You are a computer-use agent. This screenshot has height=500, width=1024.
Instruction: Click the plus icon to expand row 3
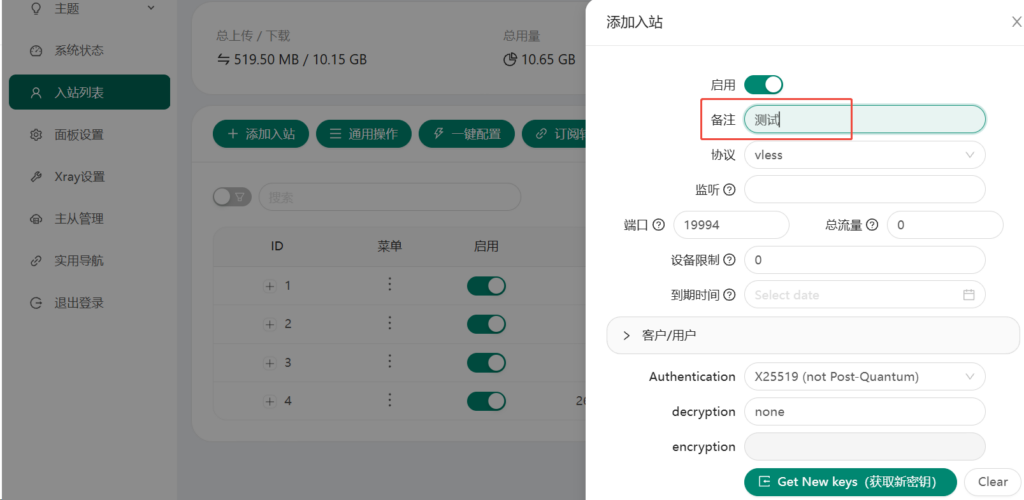(x=270, y=363)
